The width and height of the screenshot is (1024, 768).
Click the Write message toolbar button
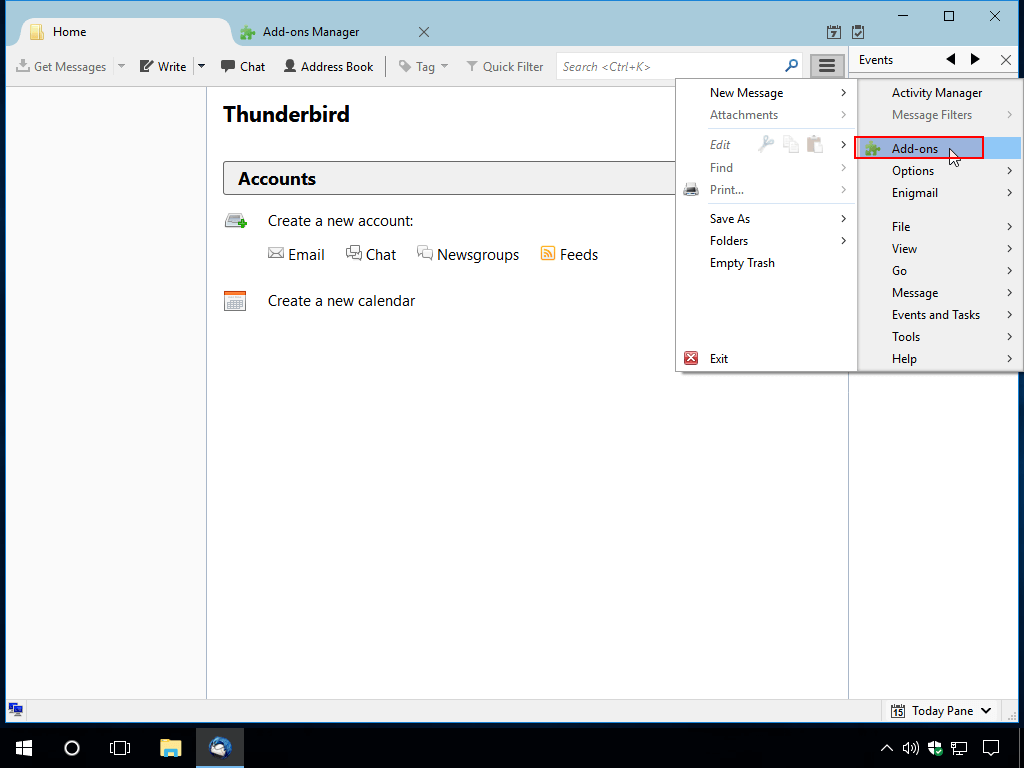pos(162,66)
